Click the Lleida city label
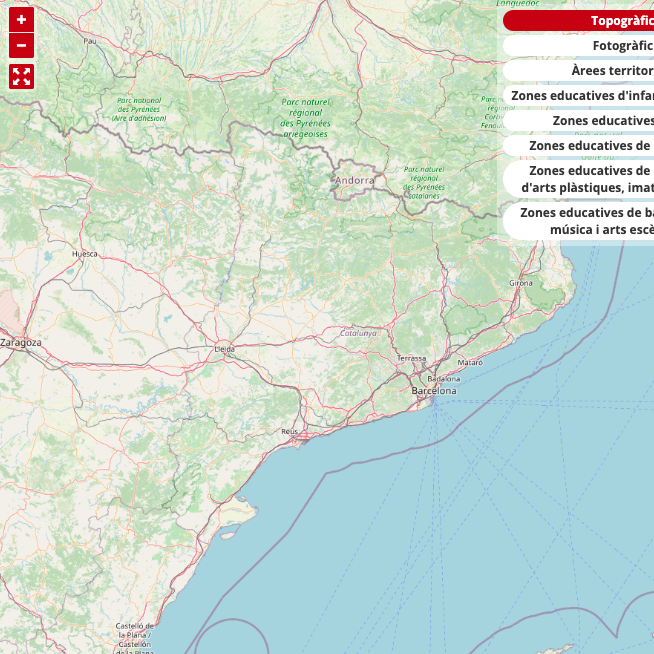The image size is (654, 654). [225, 349]
